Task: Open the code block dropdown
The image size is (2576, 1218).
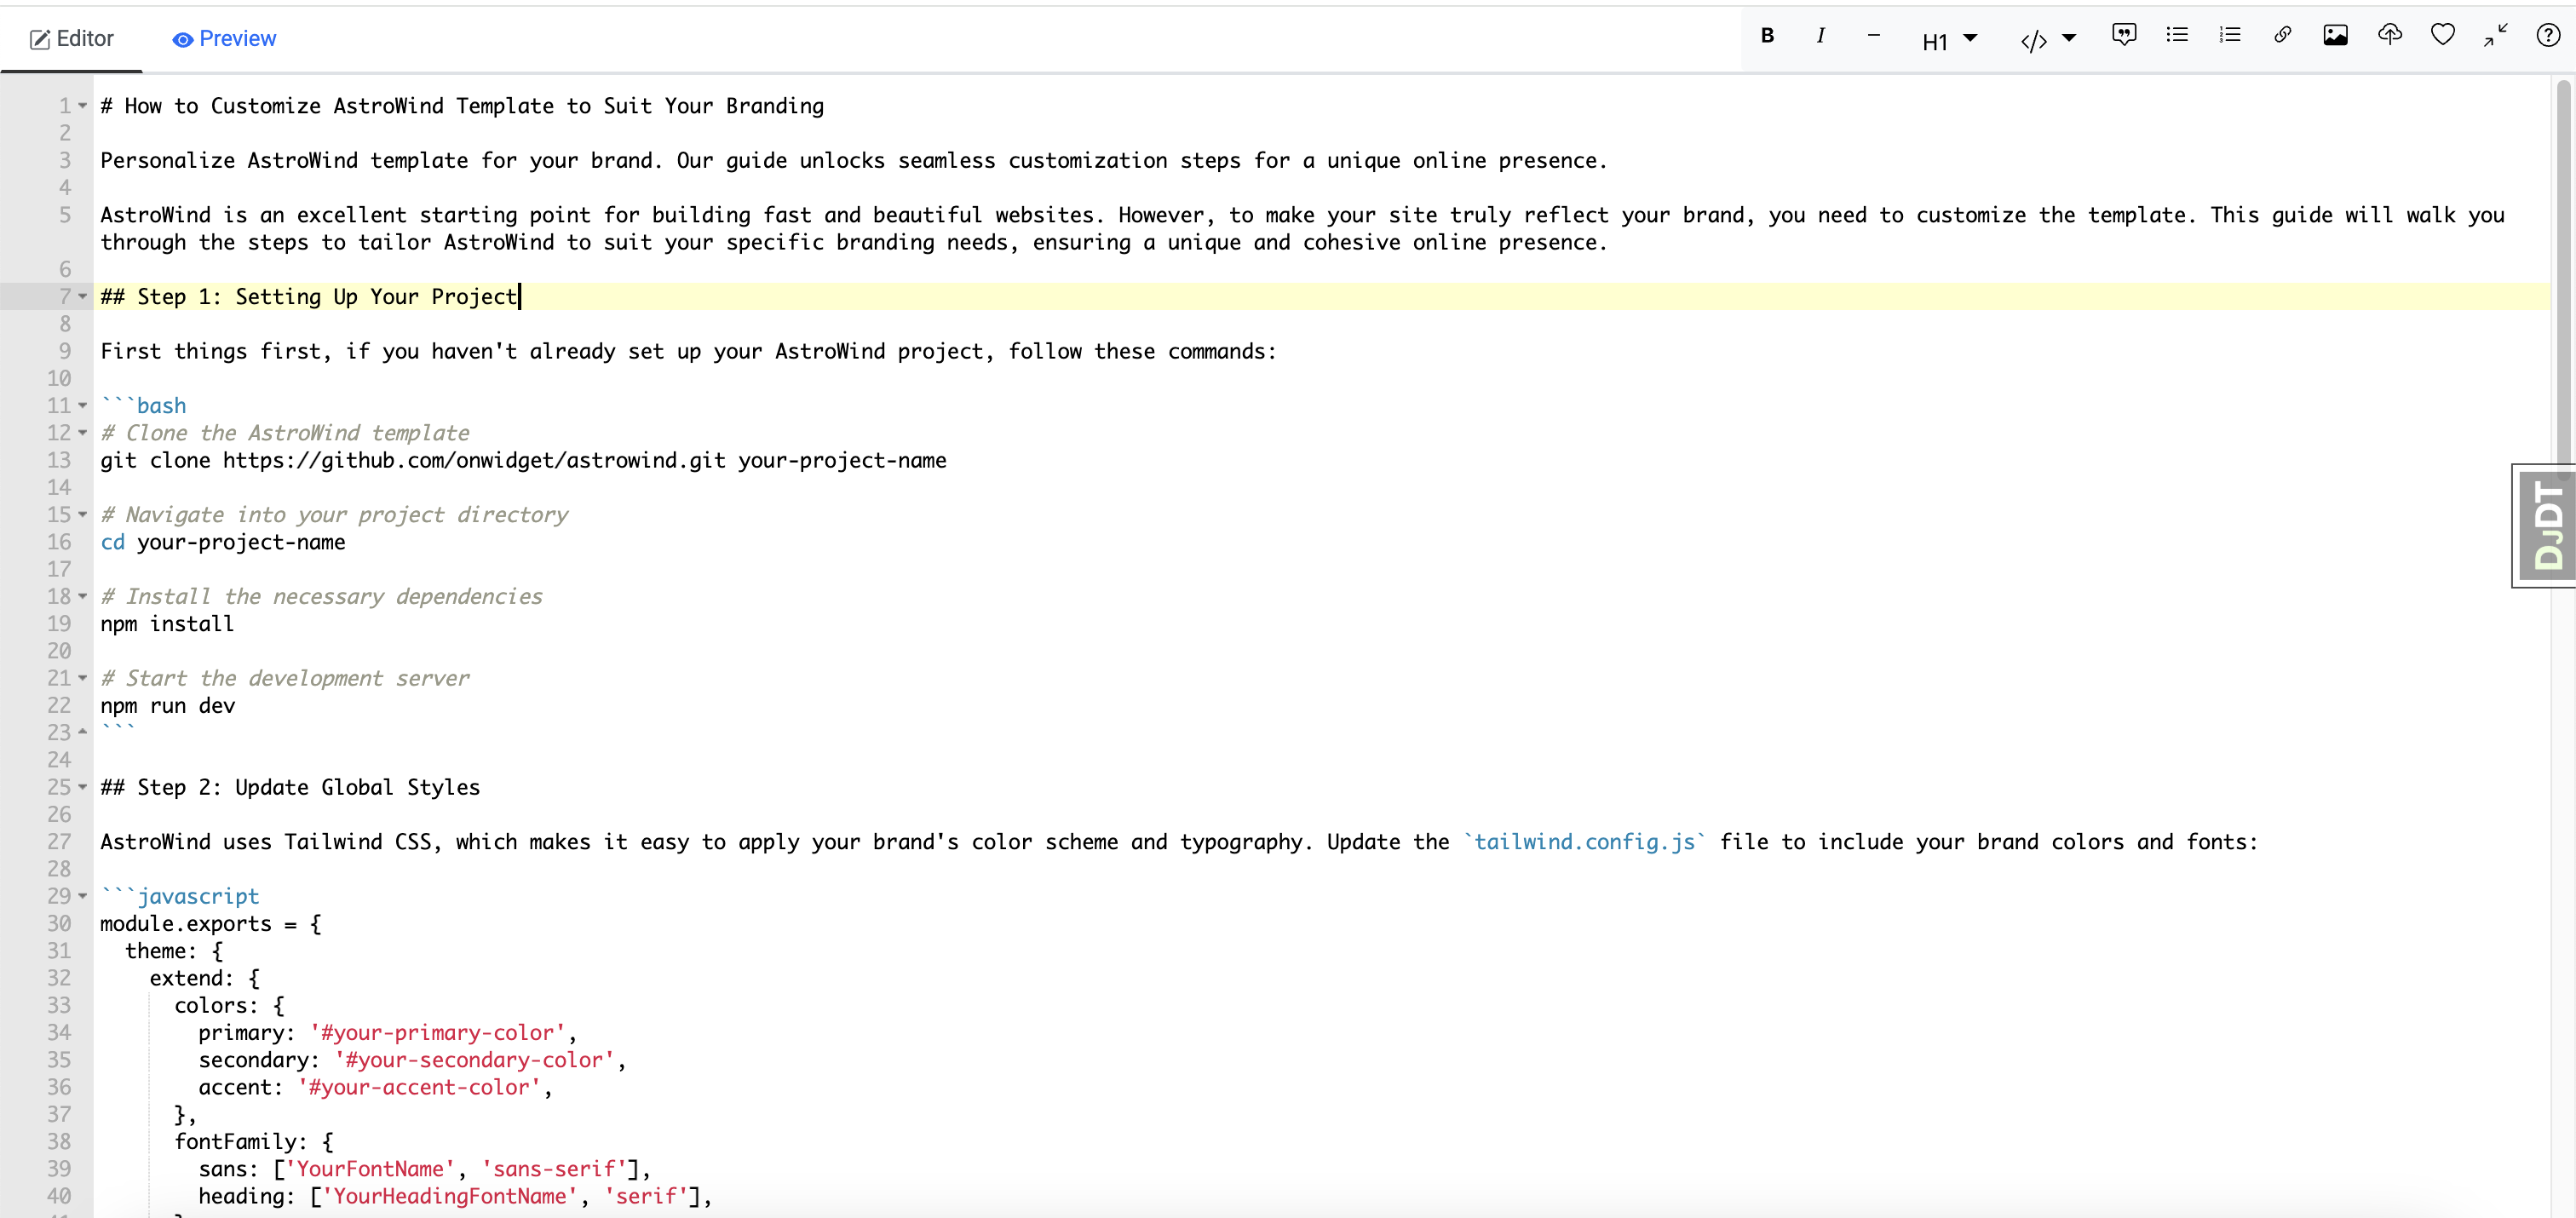Action: [x=2048, y=40]
